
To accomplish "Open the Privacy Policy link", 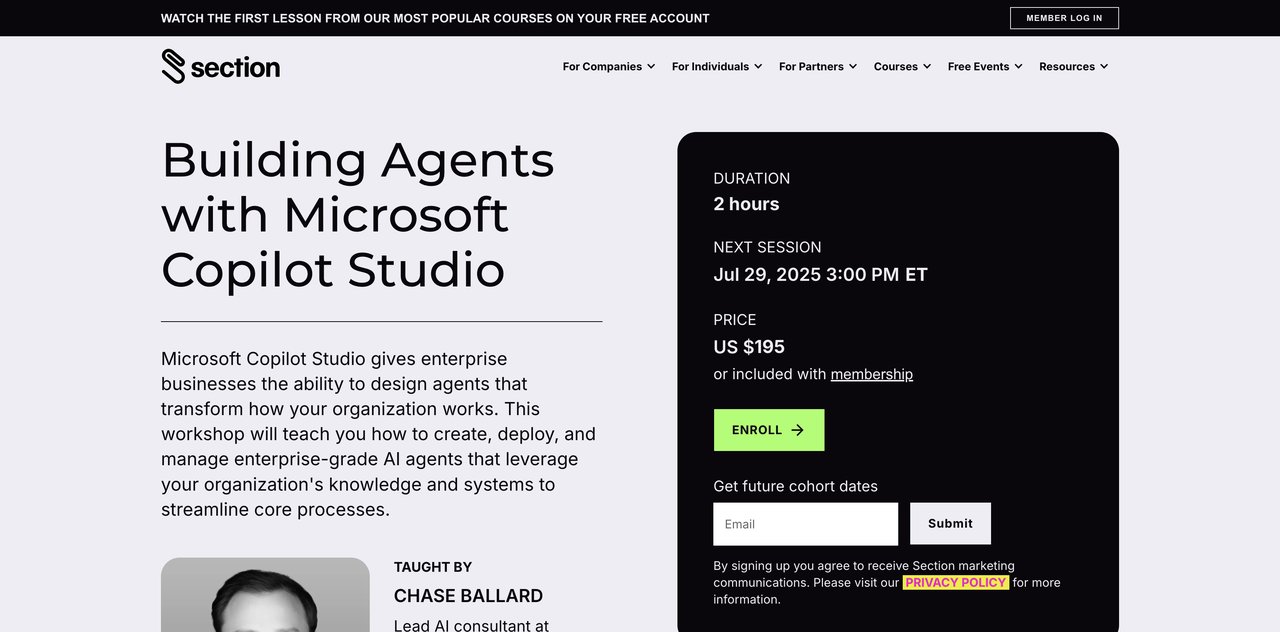I will 956,582.
